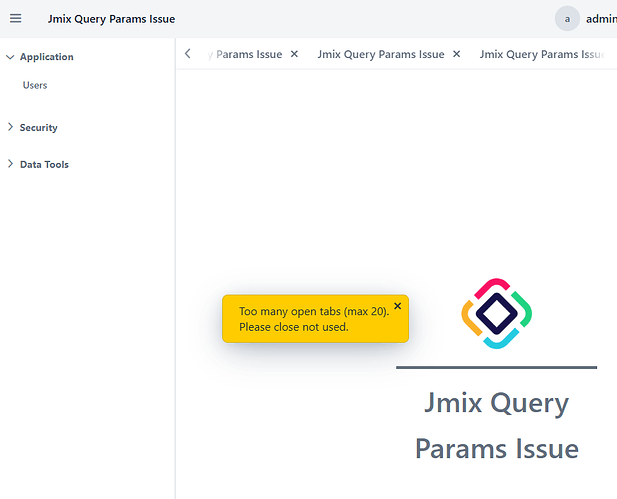This screenshot has width=617, height=499.
Task: Expand the Security menu section
Action: (x=10, y=127)
